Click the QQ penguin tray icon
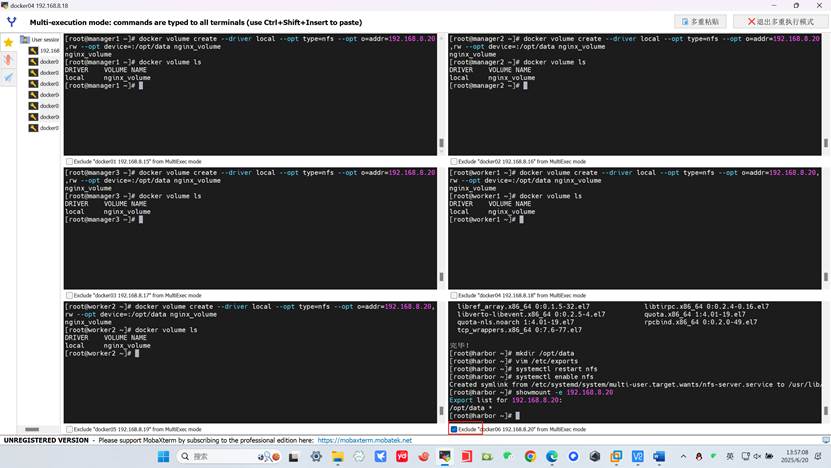The height and width of the screenshot is (468, 831). 699,456
